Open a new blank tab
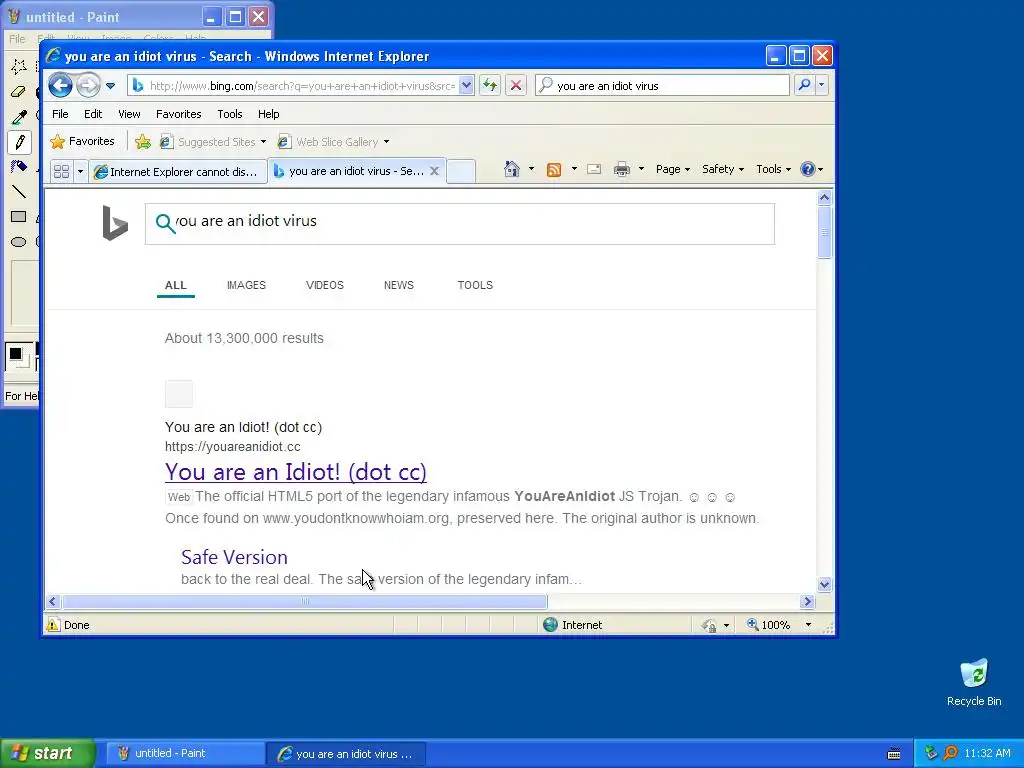The height and width of the screenshot is (768, 1024). point(461,171)
